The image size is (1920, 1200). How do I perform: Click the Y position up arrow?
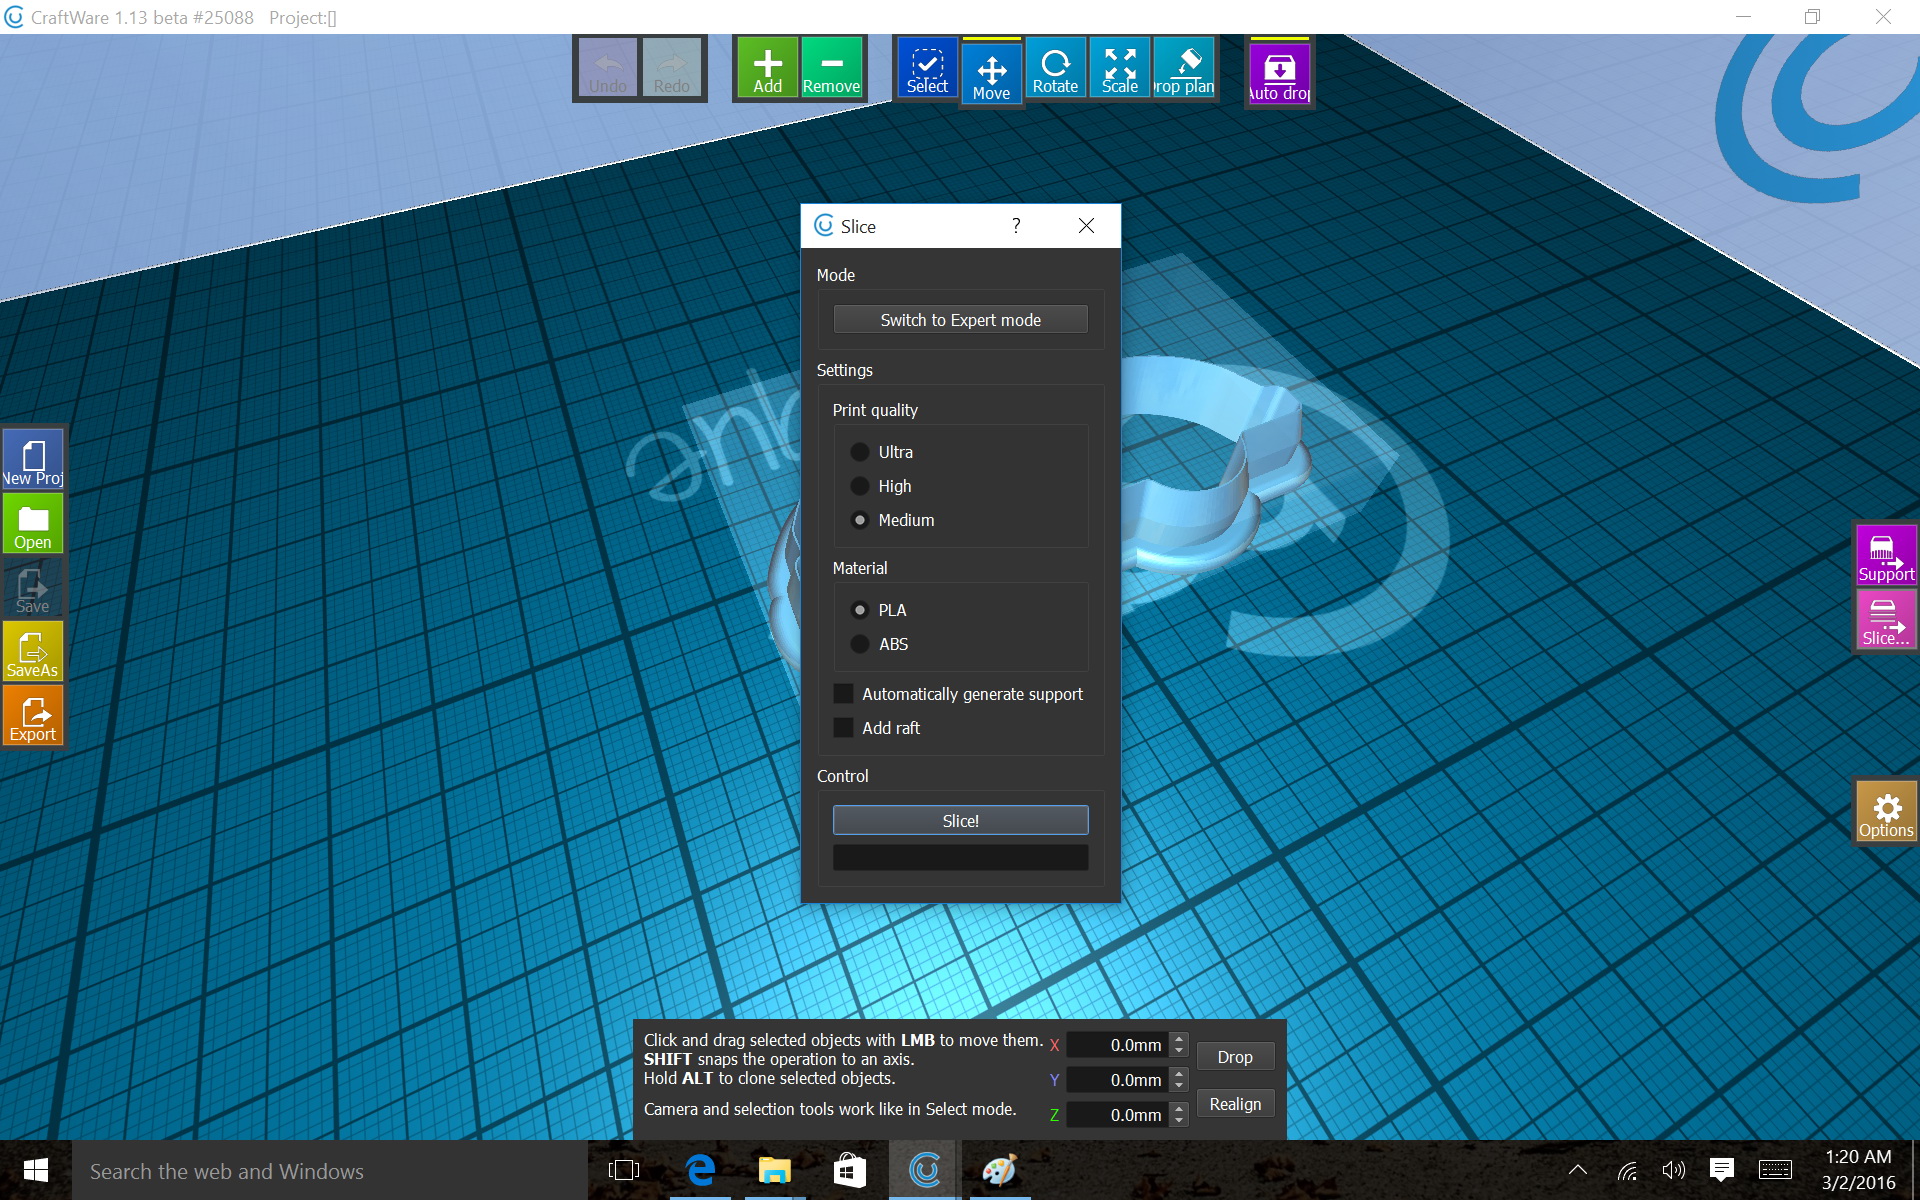click(1179, 1074)
